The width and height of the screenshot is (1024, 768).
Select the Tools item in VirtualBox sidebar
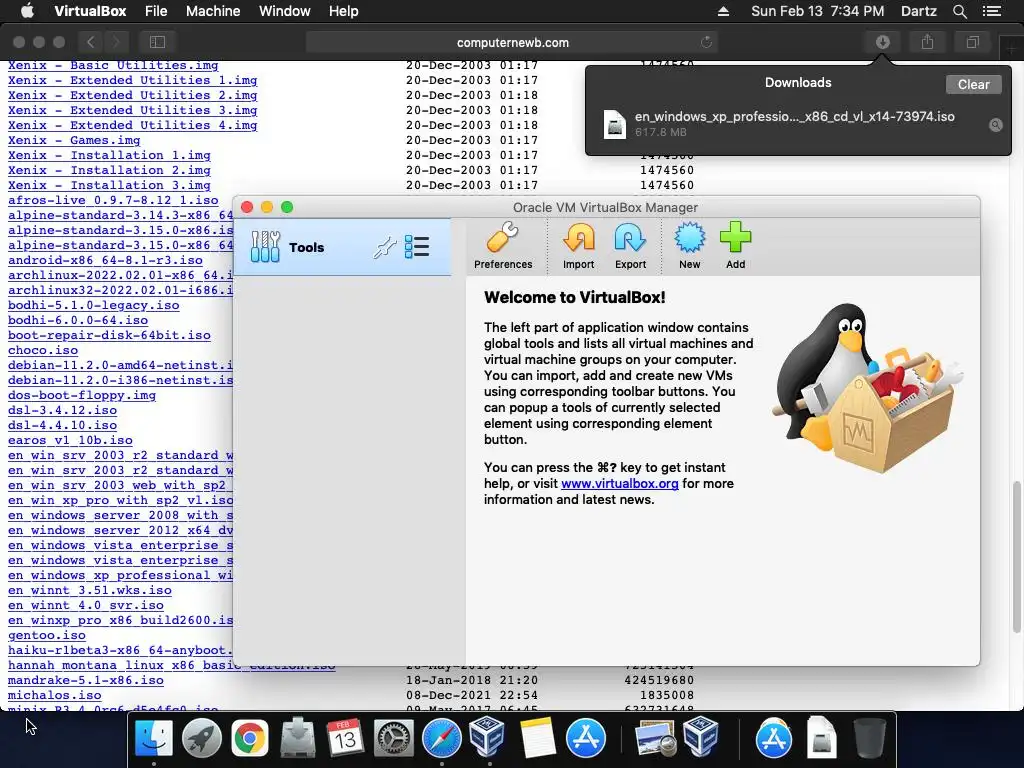click(342, 247)
